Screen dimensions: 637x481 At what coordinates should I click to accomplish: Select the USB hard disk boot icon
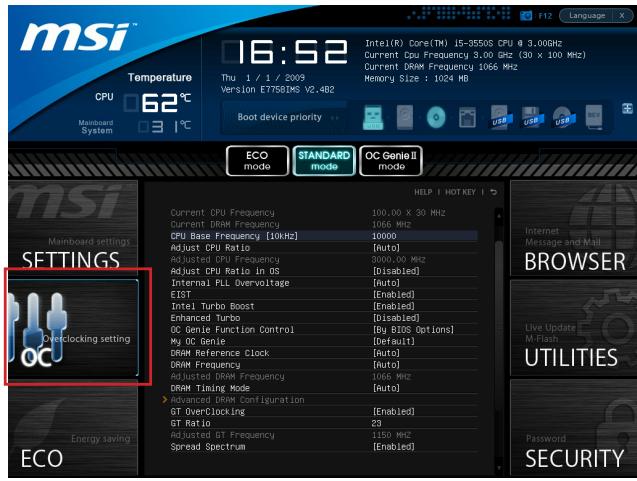tap(500, 117)
